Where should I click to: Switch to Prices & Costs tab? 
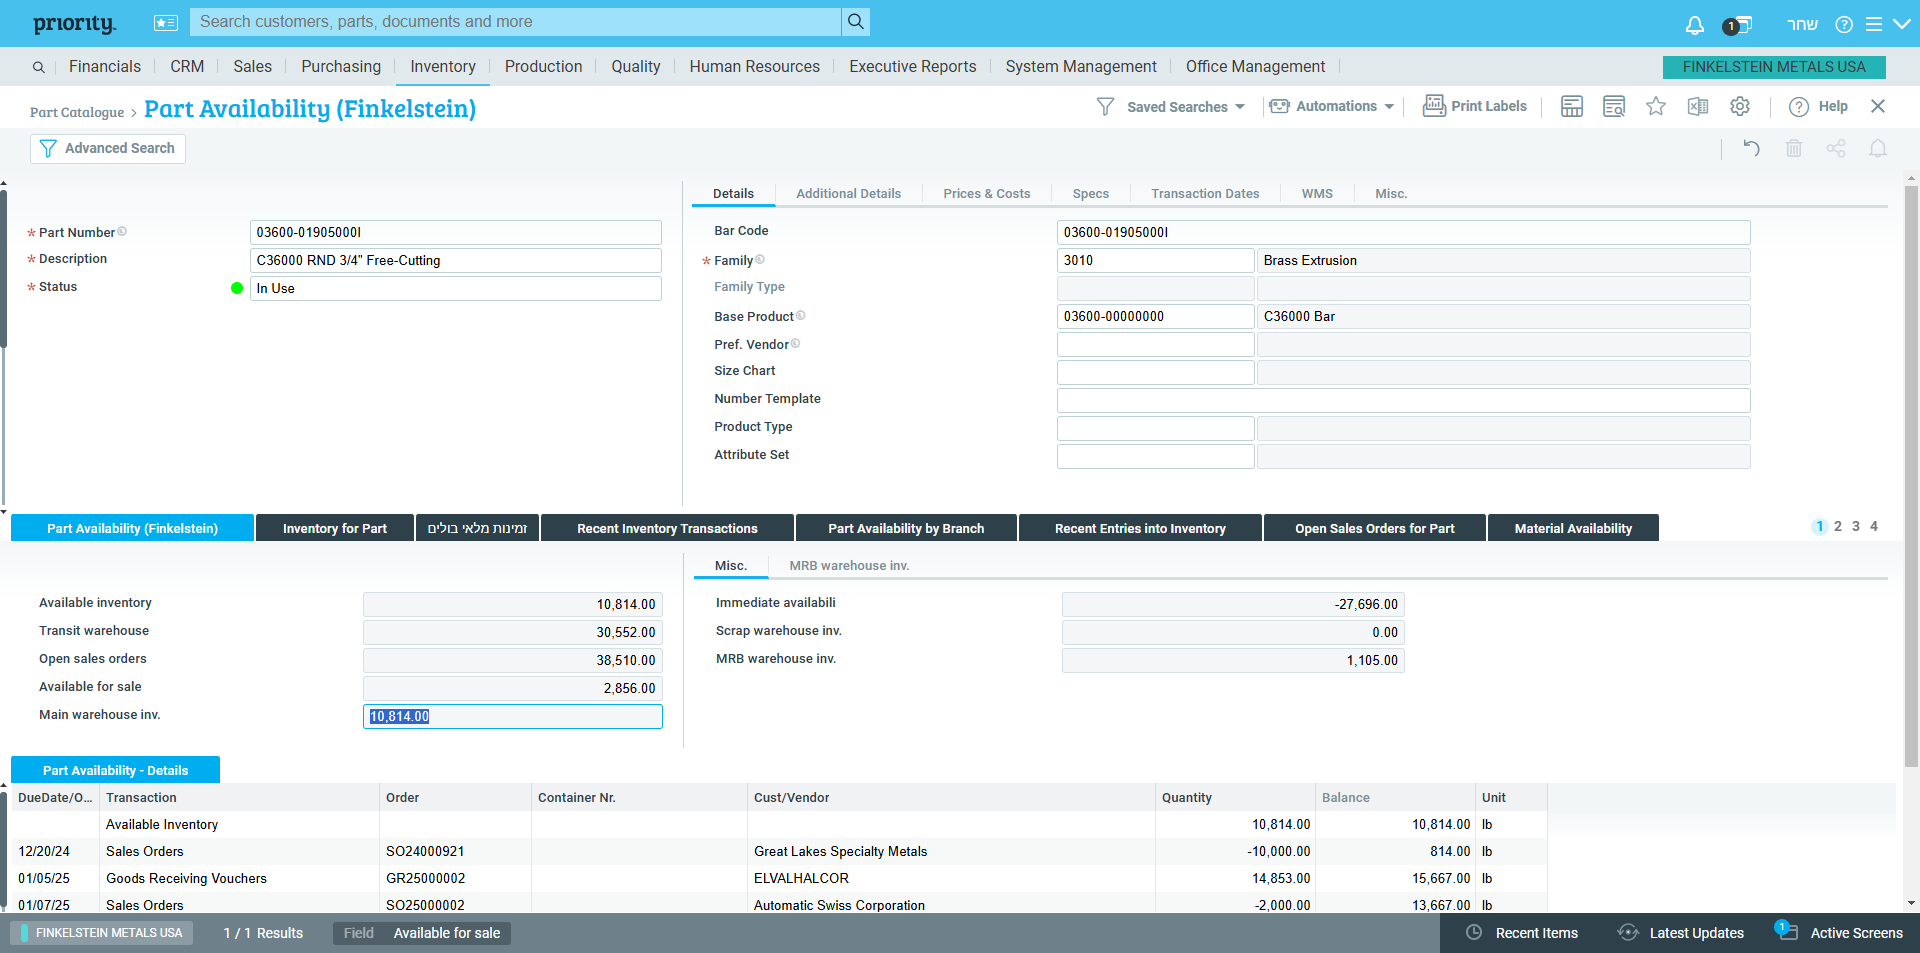pyautogui.click(x=987, y=194)
